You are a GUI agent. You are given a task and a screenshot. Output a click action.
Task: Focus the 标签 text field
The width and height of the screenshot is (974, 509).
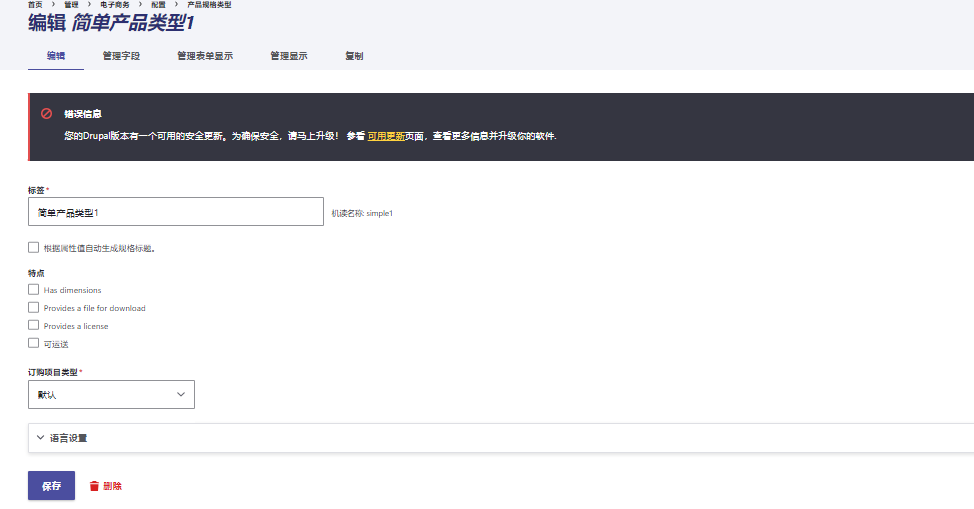[176, 212]
